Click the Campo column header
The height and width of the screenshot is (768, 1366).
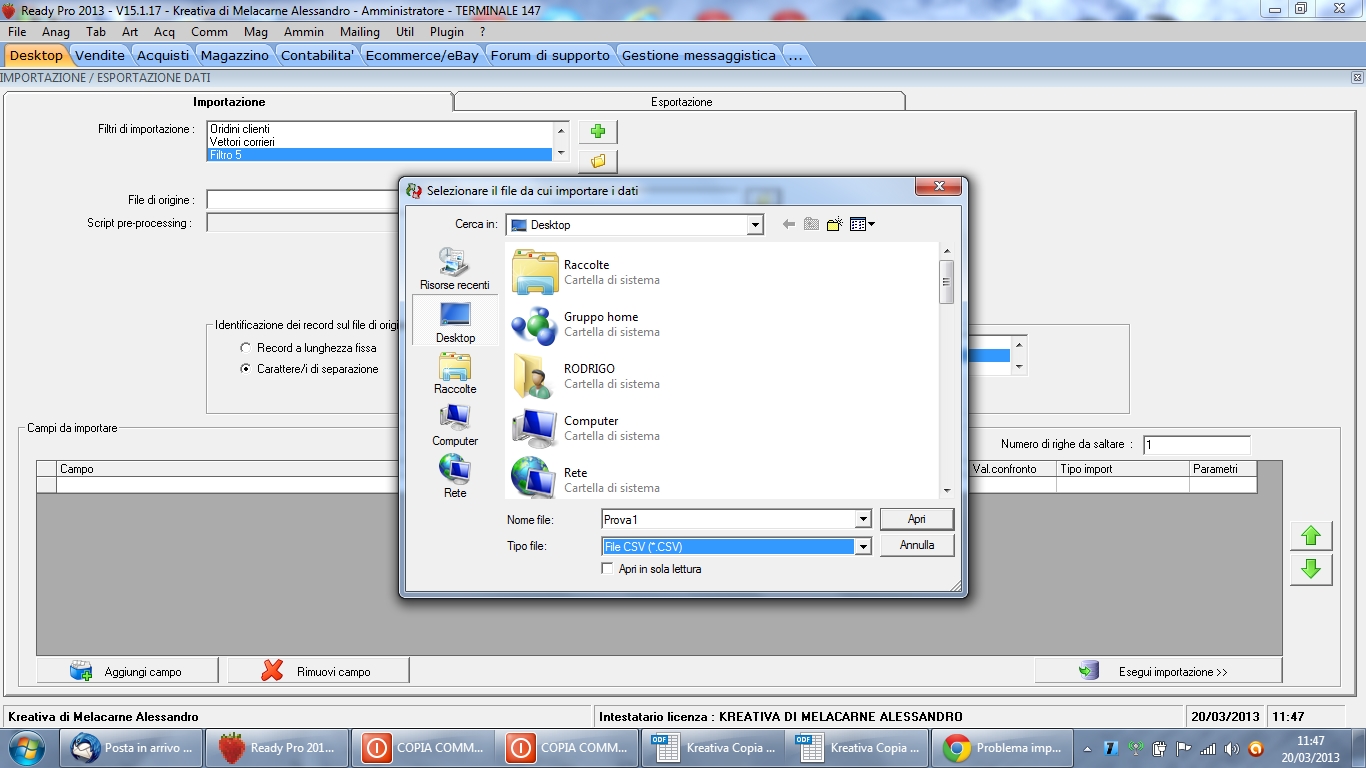(x=228, y=469)
